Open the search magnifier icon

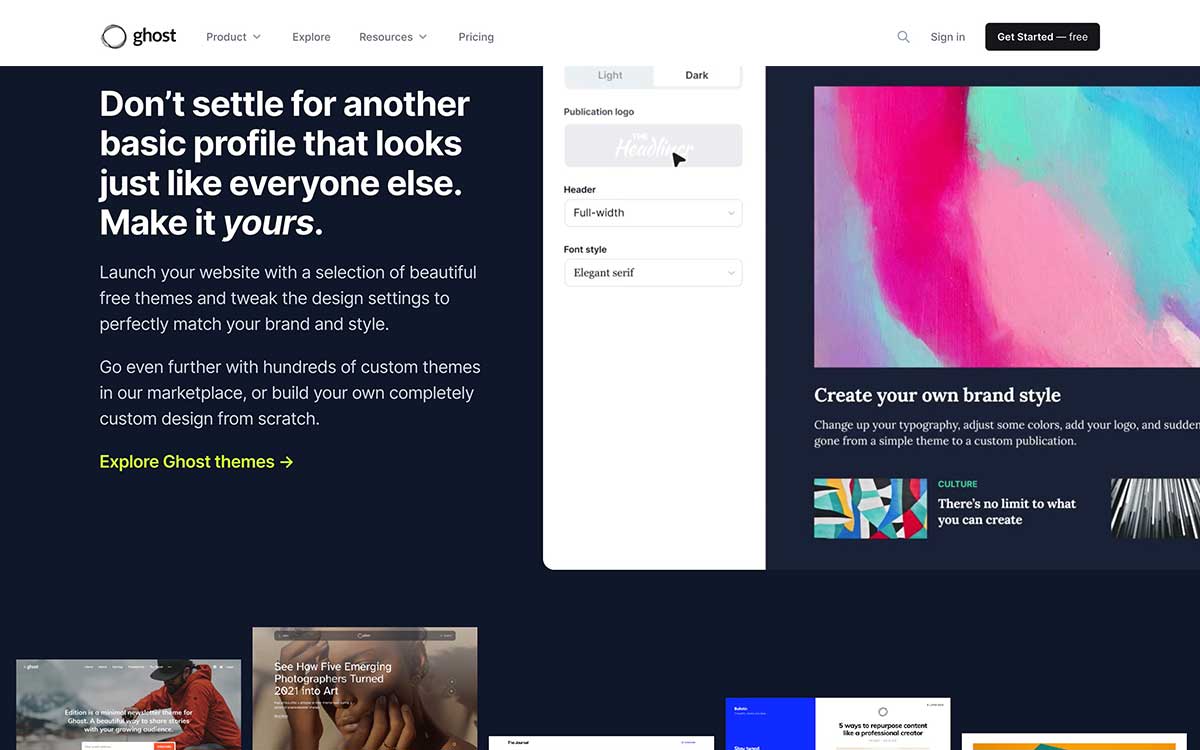tap(903, 37)
